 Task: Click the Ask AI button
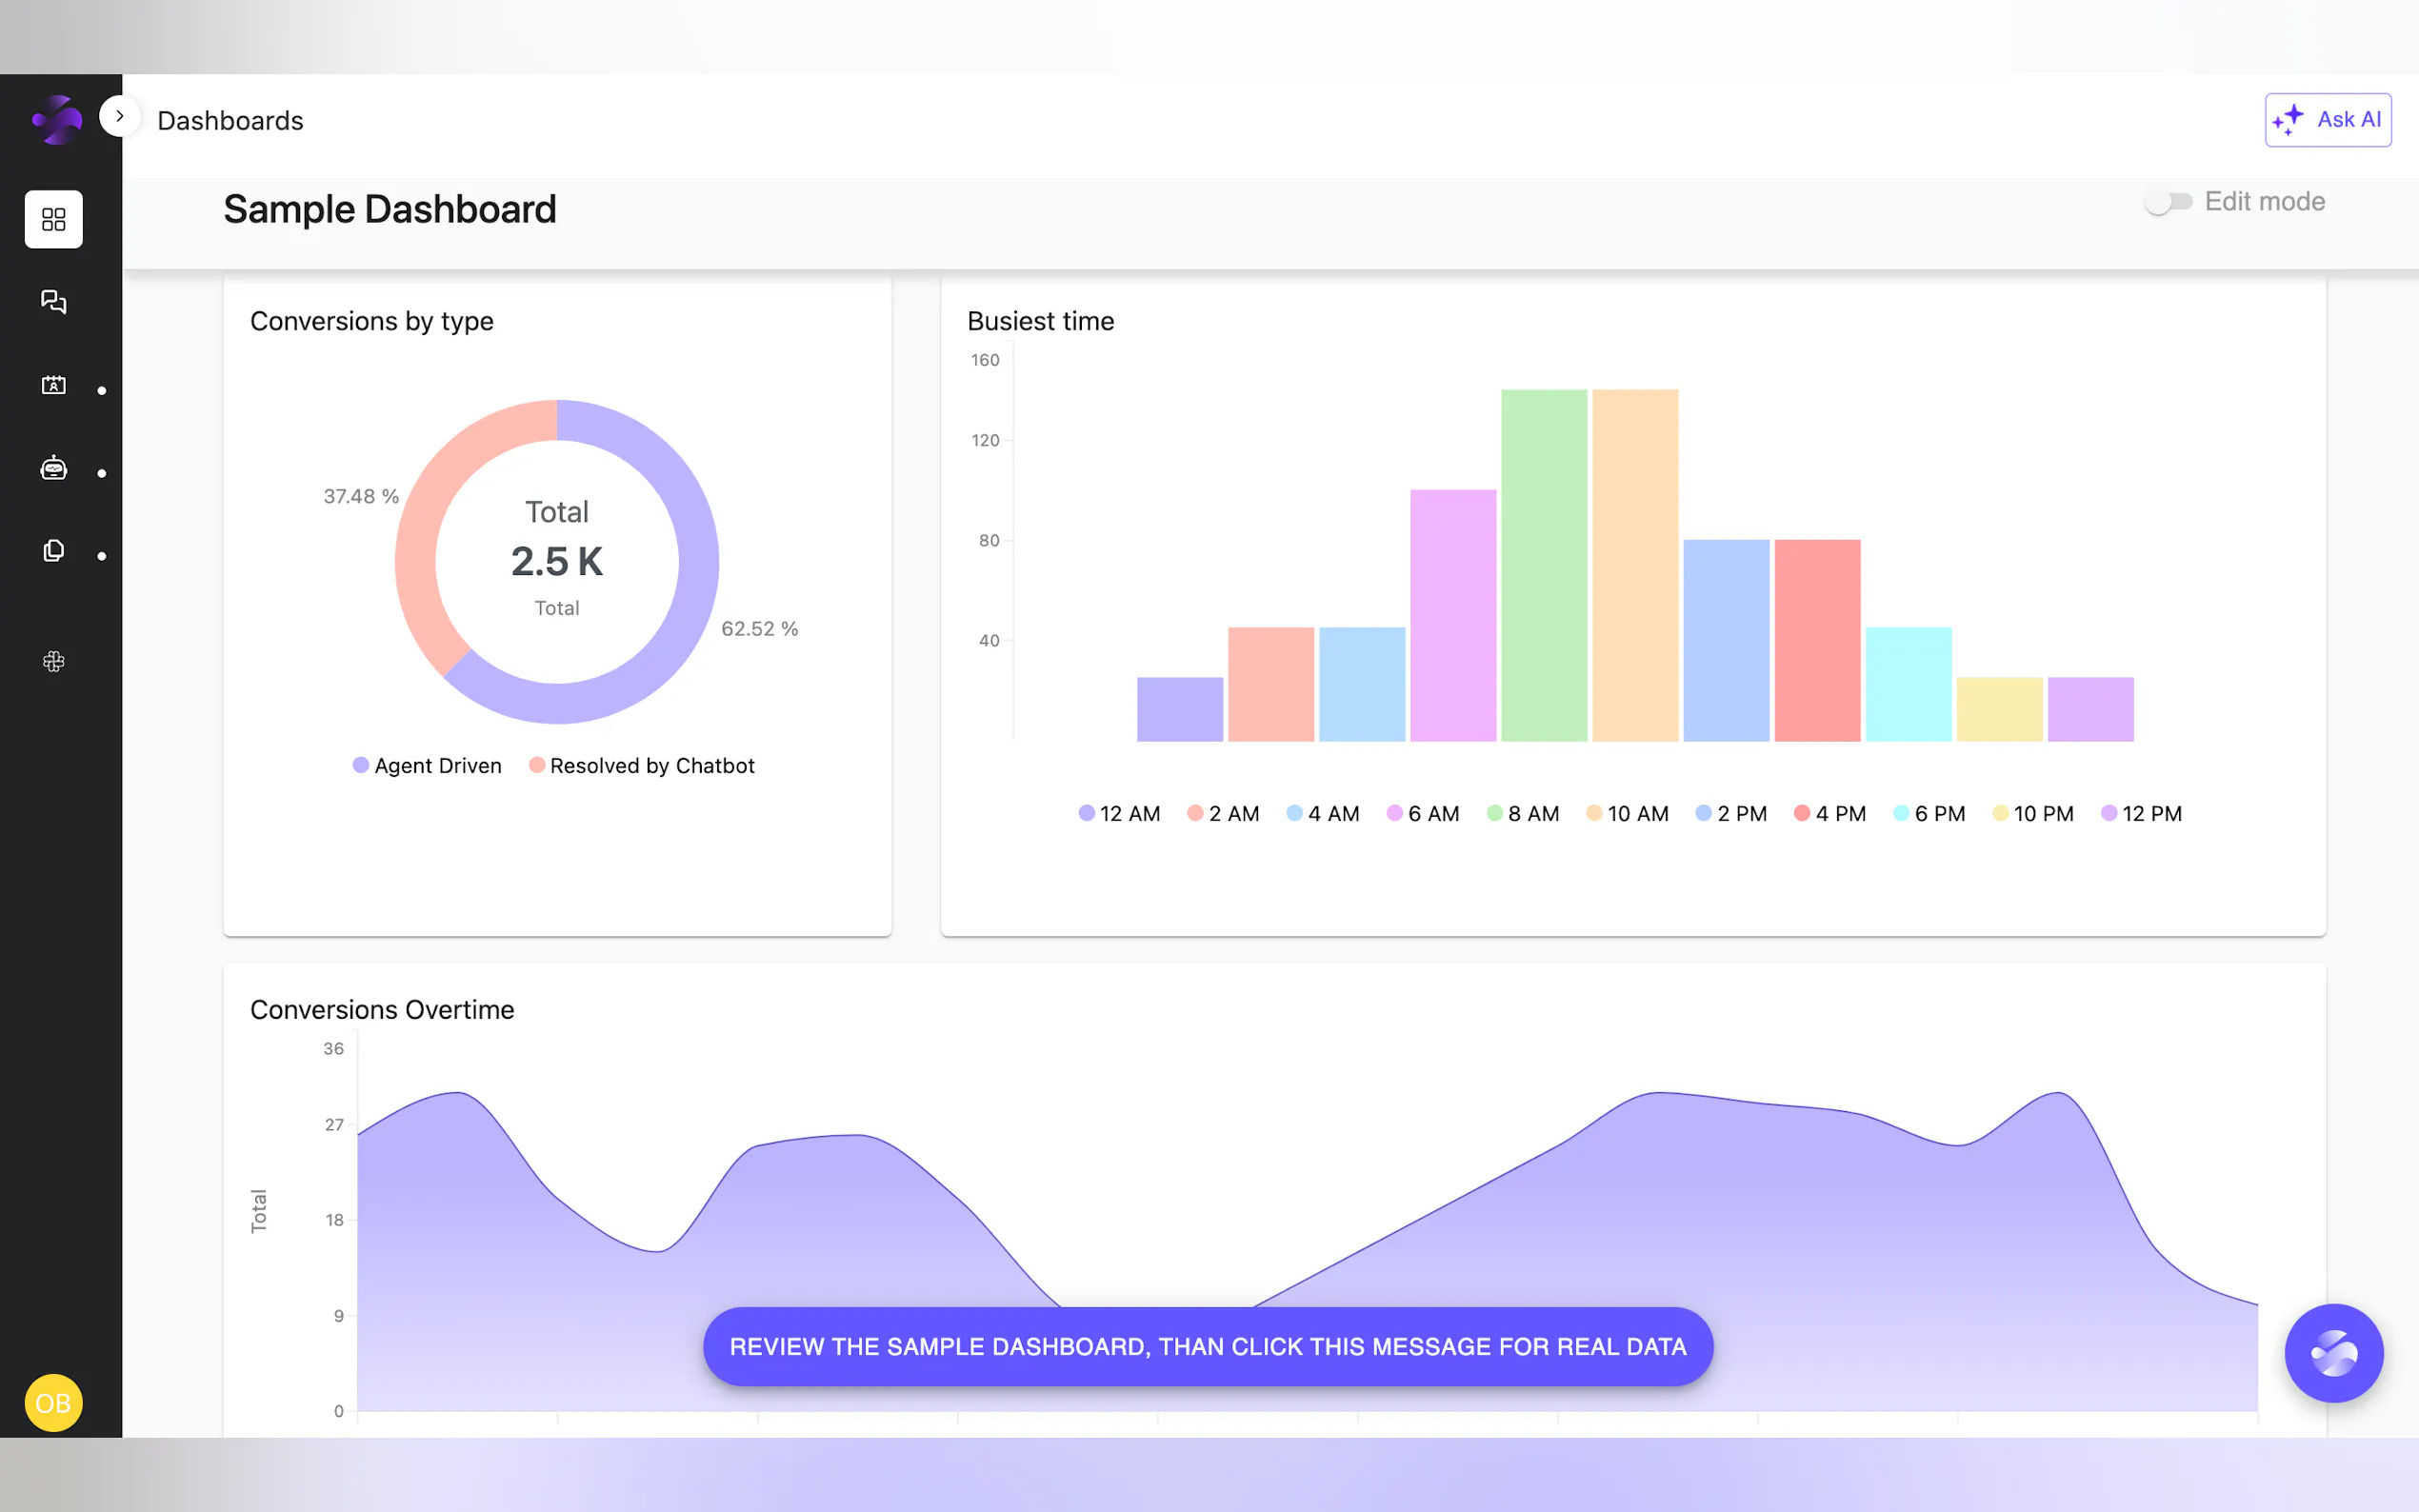pos(2327,120)
